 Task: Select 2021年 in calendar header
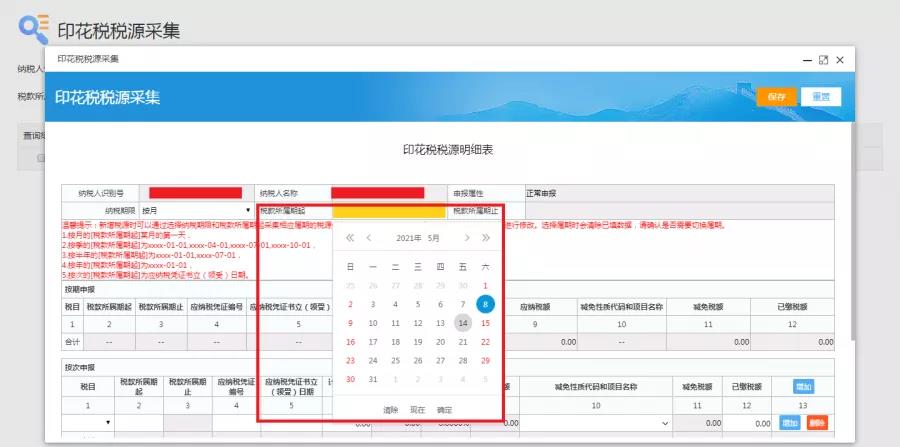click(409, 238)
